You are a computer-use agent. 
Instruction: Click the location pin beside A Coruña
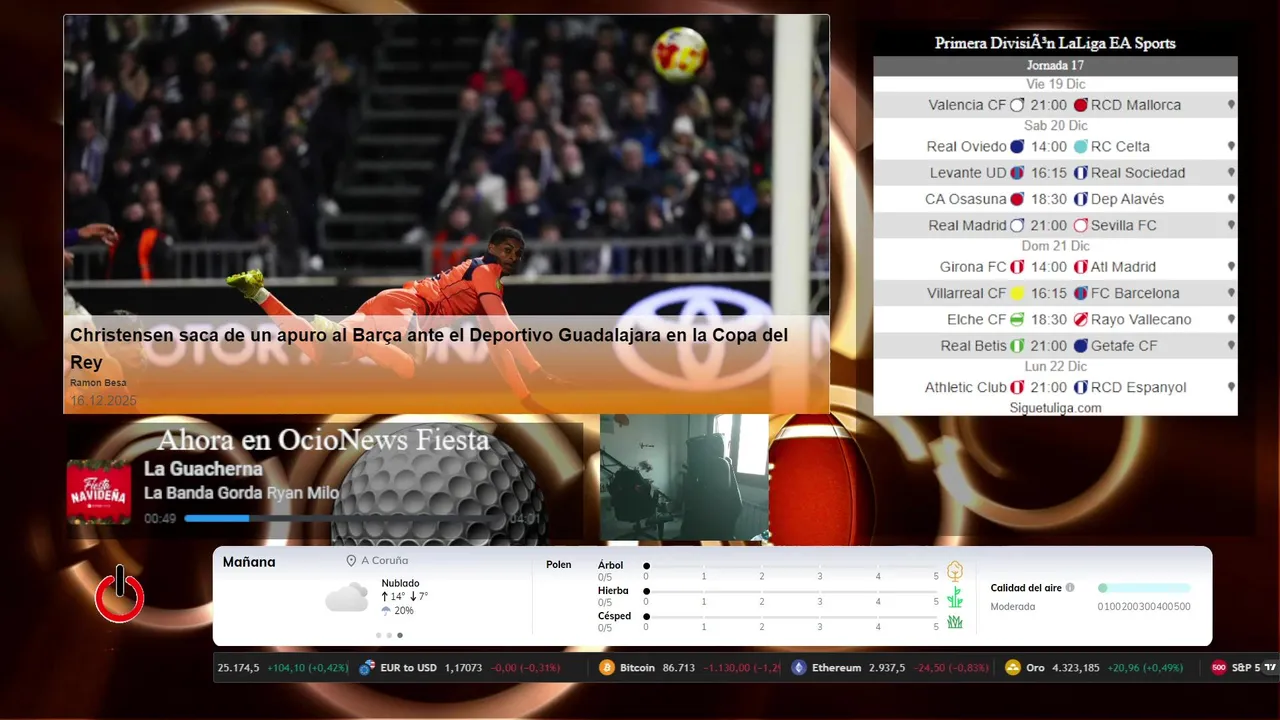click(351, 561)
